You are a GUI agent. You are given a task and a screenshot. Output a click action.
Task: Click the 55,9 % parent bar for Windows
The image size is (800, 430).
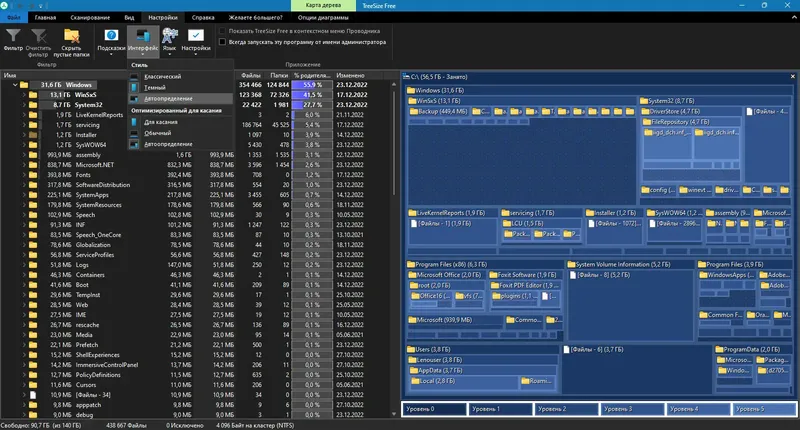point(312,85)
